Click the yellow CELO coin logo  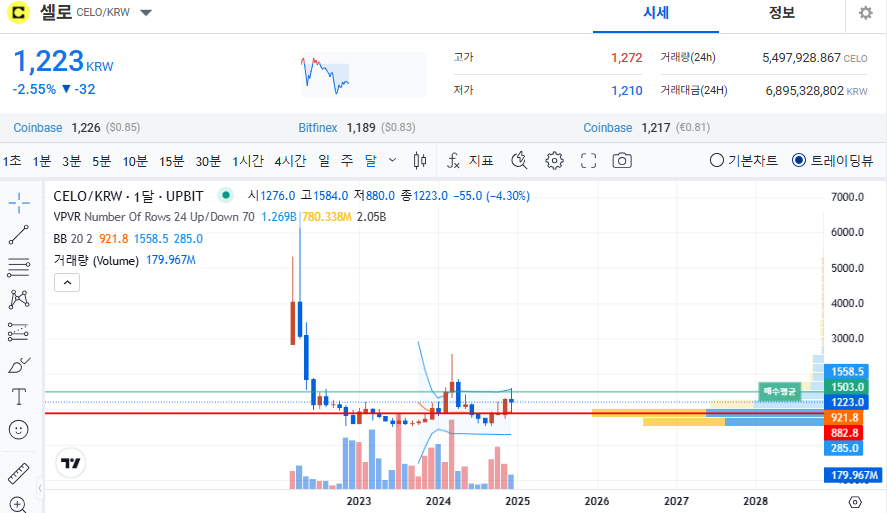tap(19, 12)
